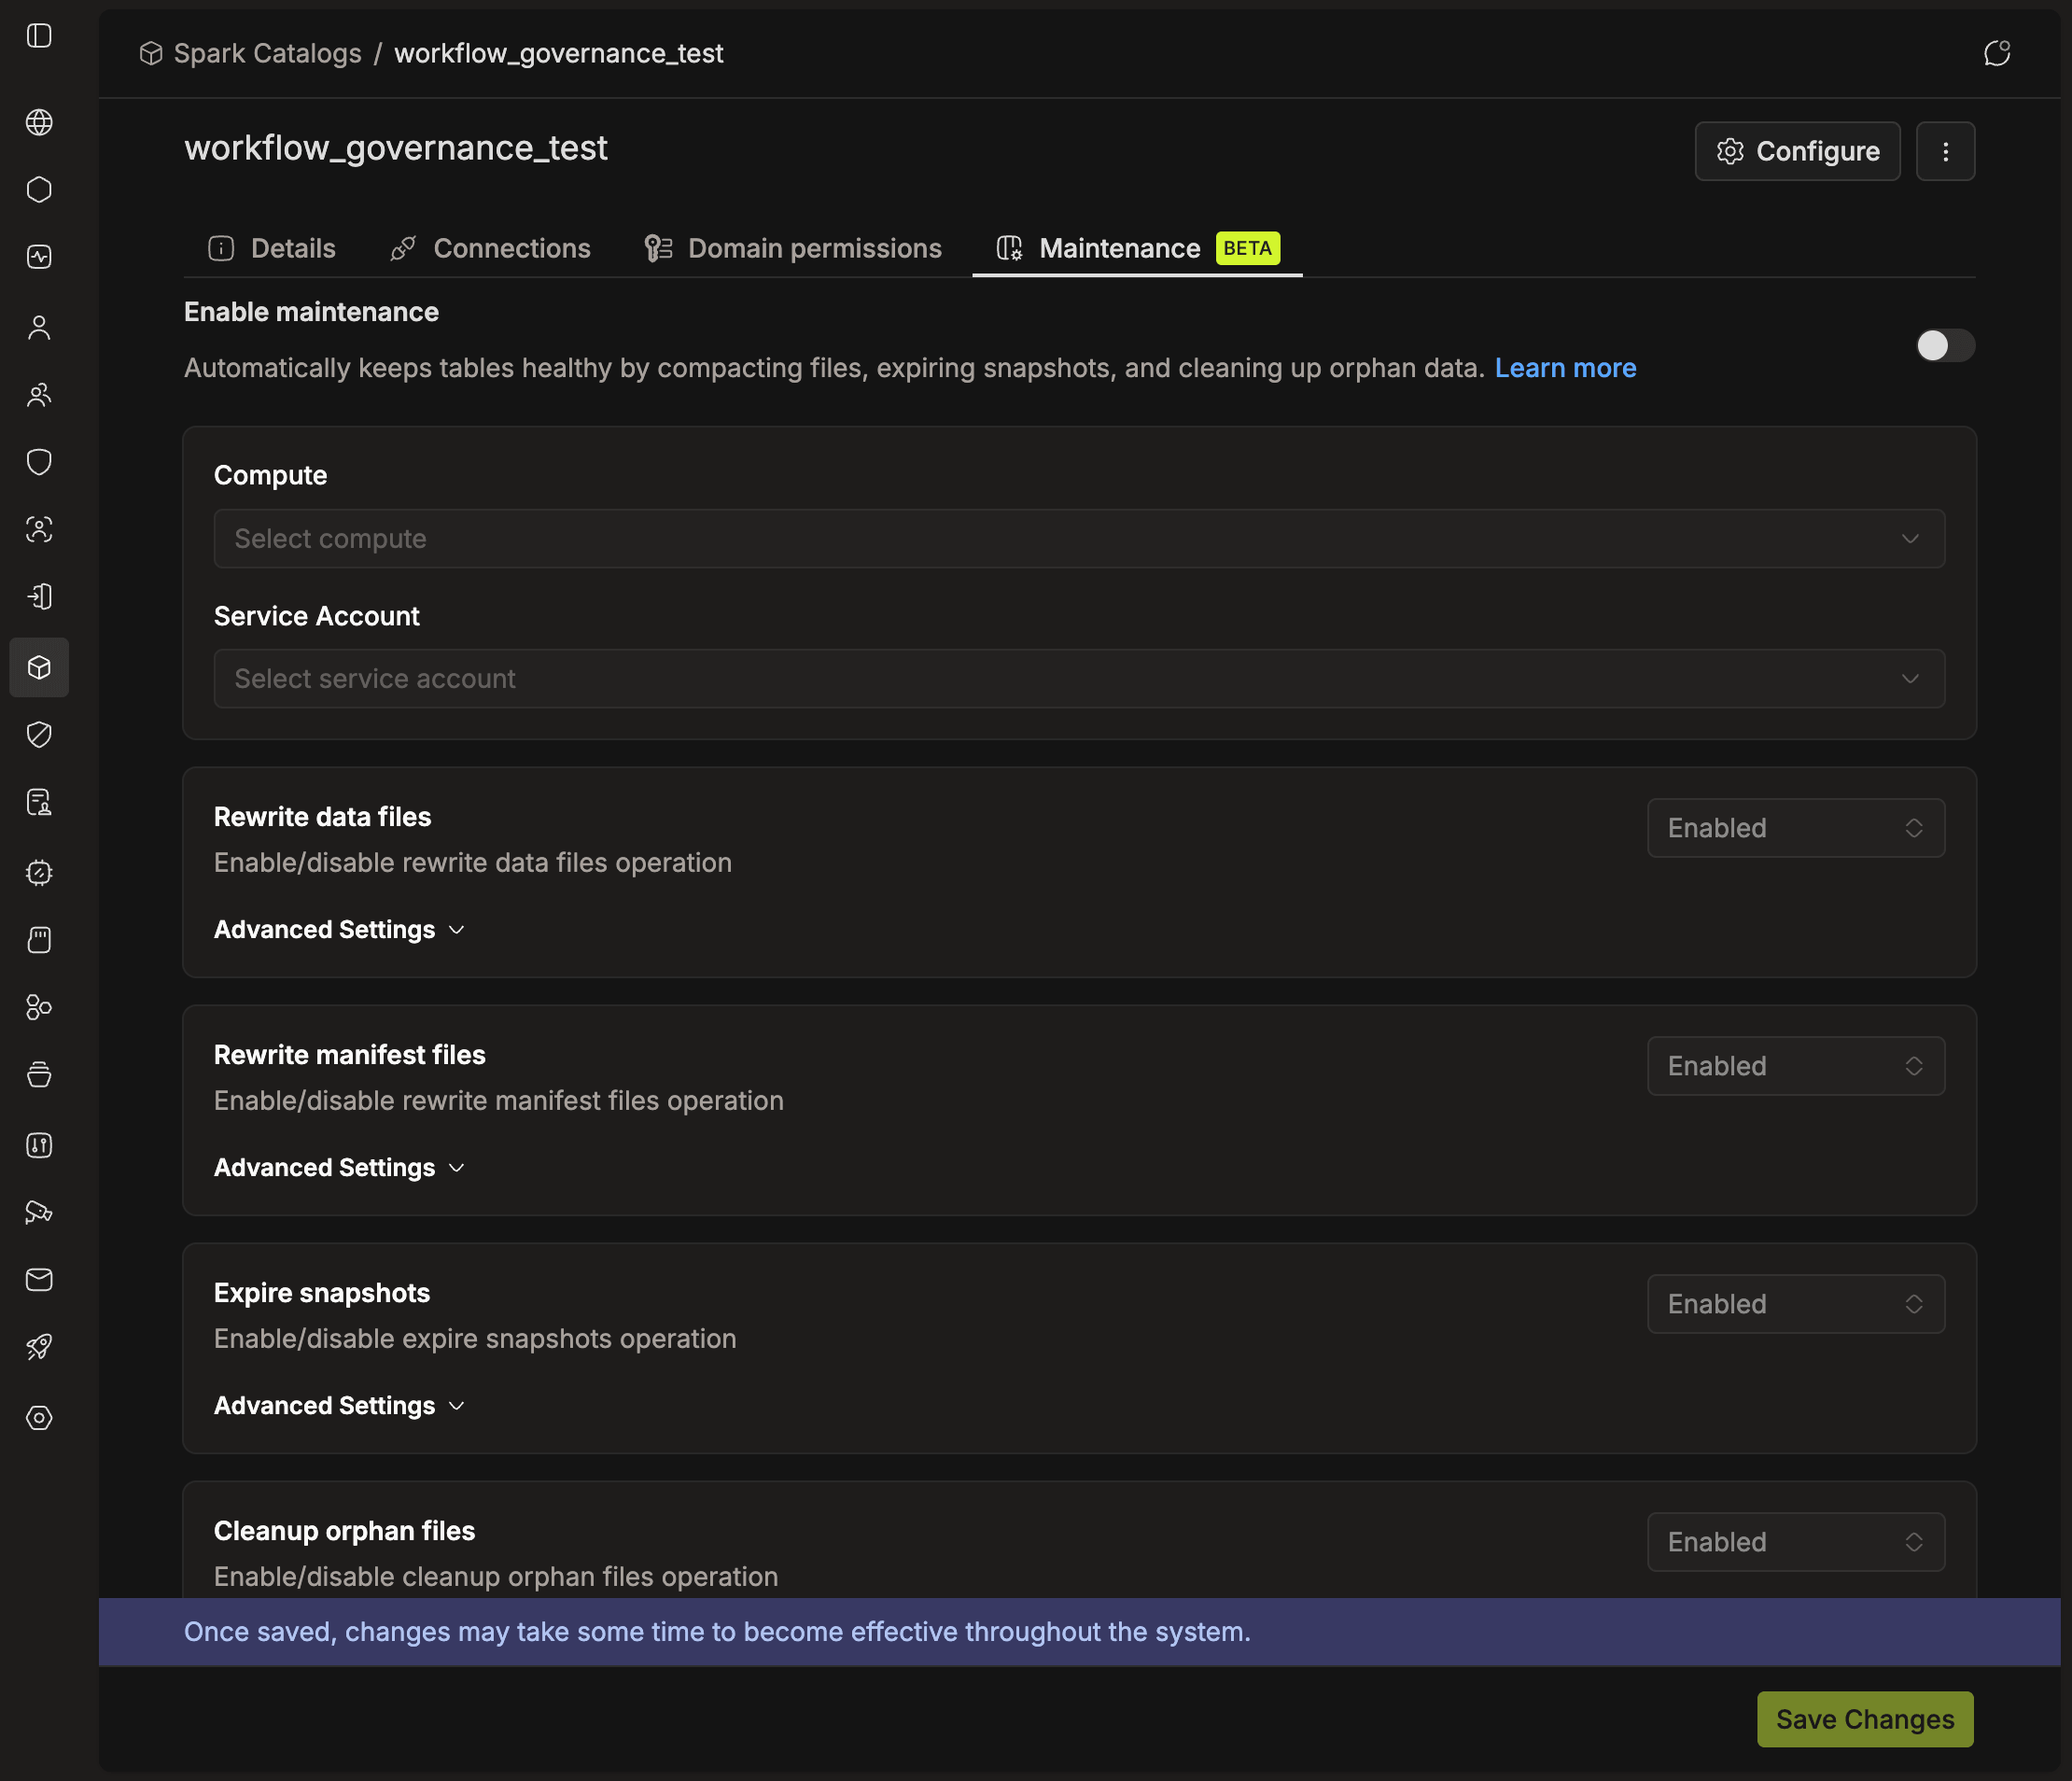Toggle the Enable maintenance switch
This screenshot has height=1781, width=2072.
1945,346
